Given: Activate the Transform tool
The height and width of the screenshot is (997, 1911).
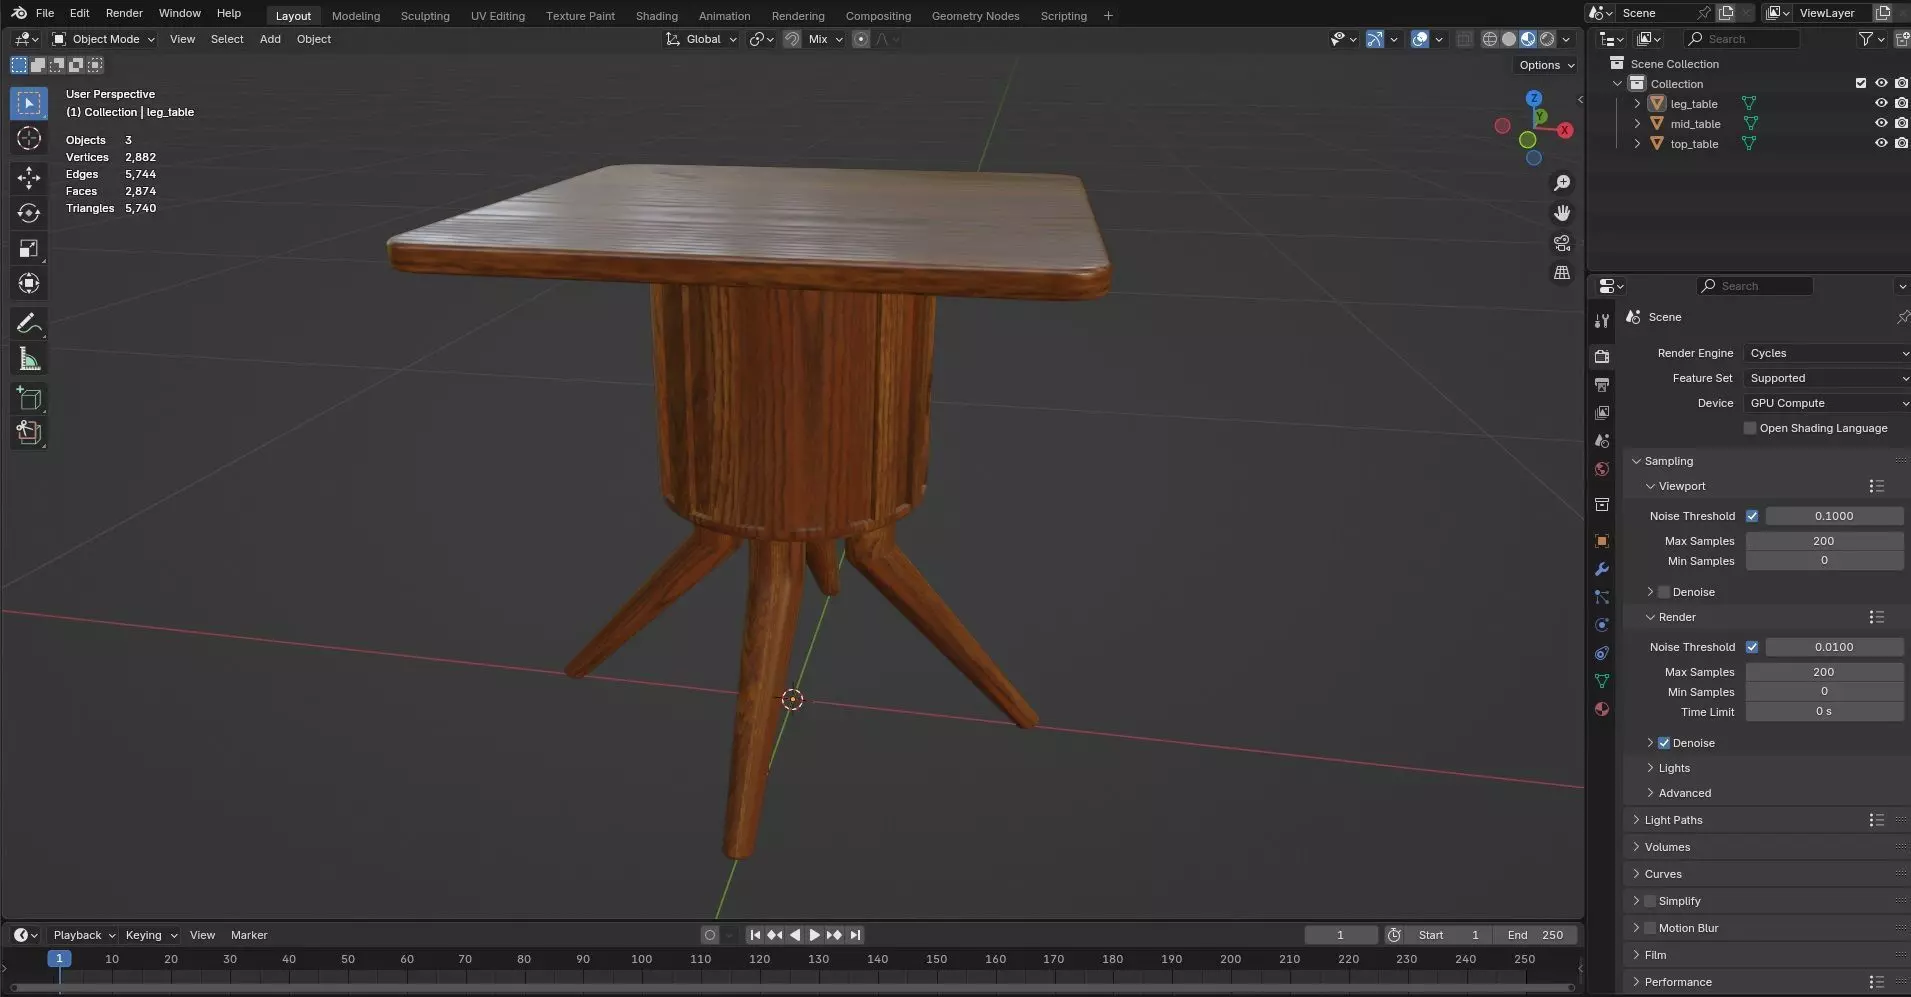Looking at the screenshot, I should [29, 283].
